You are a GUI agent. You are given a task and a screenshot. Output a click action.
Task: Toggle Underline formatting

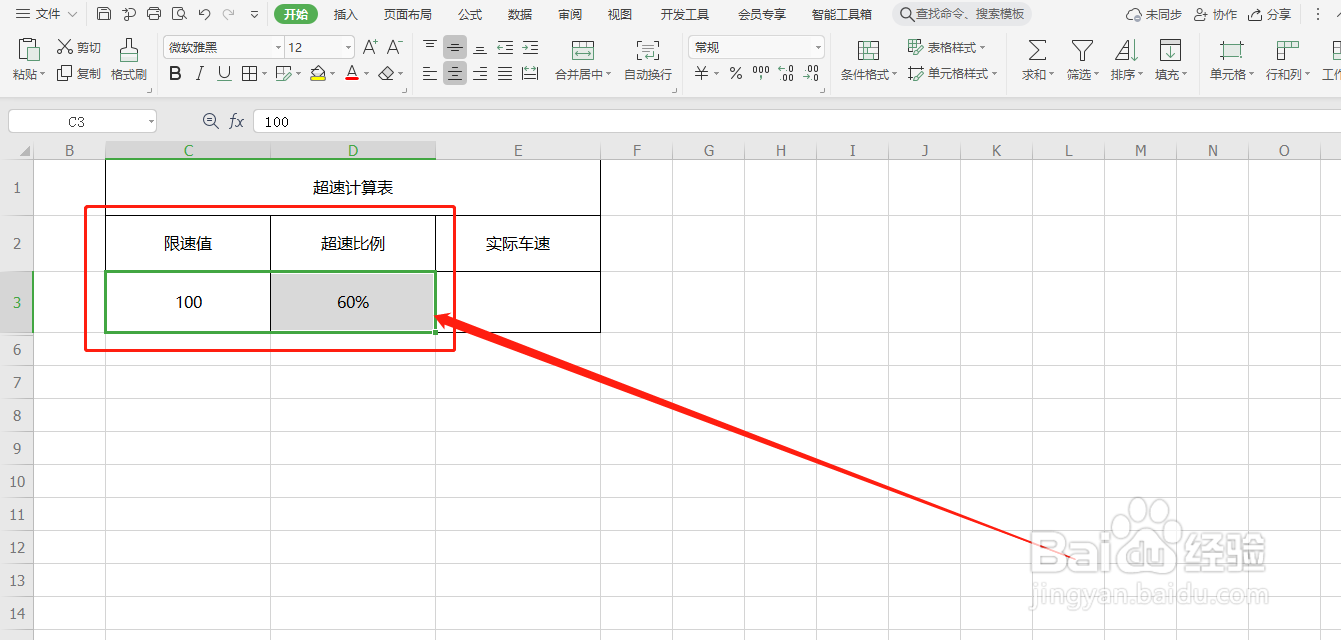point(224,73)
